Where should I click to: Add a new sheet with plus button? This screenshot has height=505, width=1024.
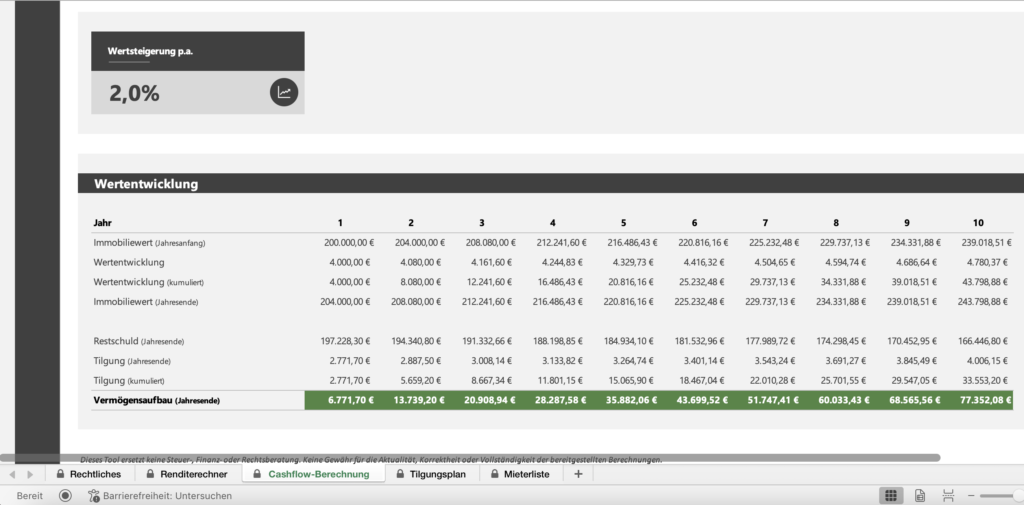(577, 474)
